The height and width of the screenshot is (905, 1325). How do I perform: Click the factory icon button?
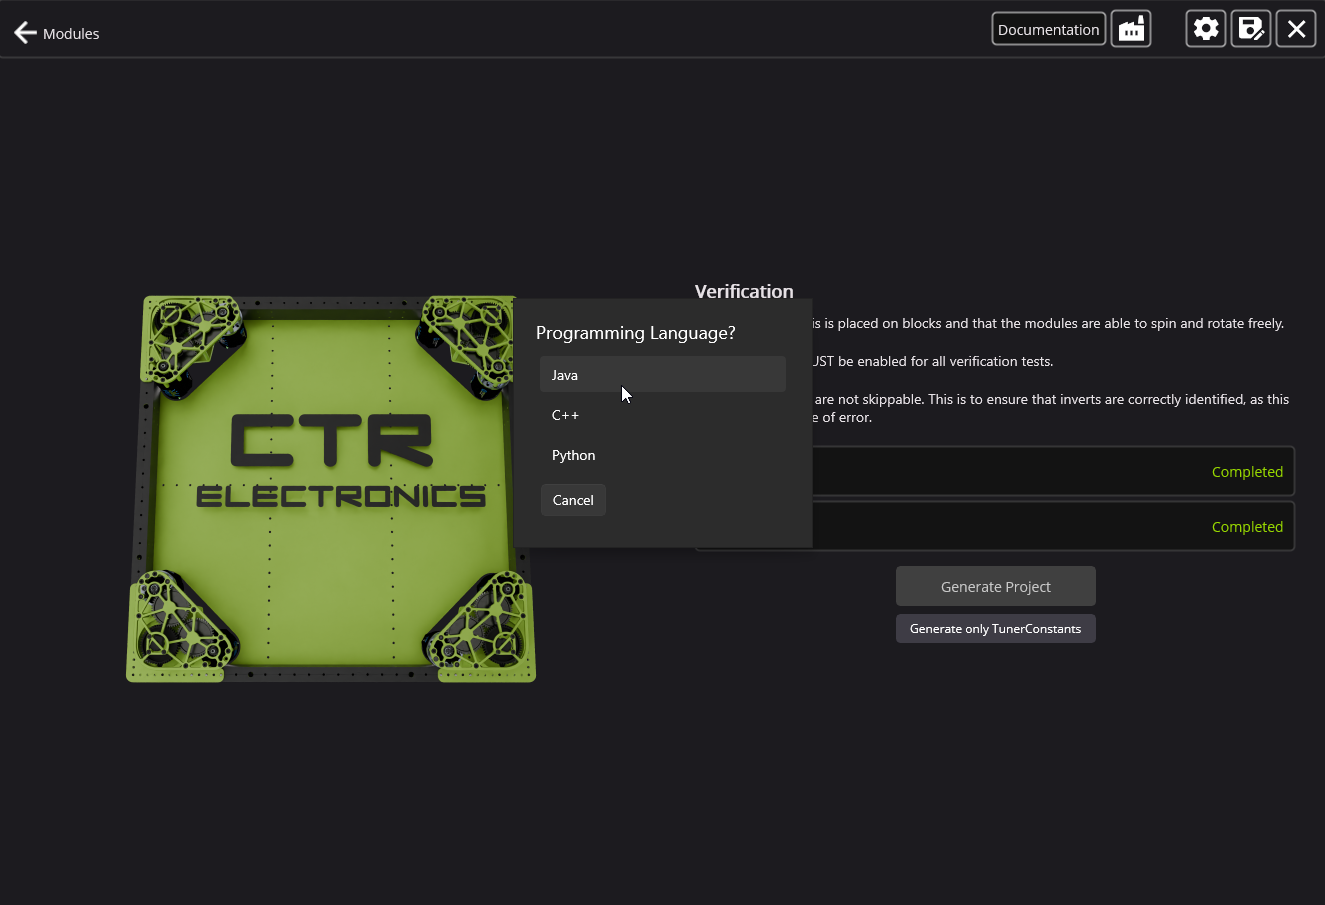1131,29
